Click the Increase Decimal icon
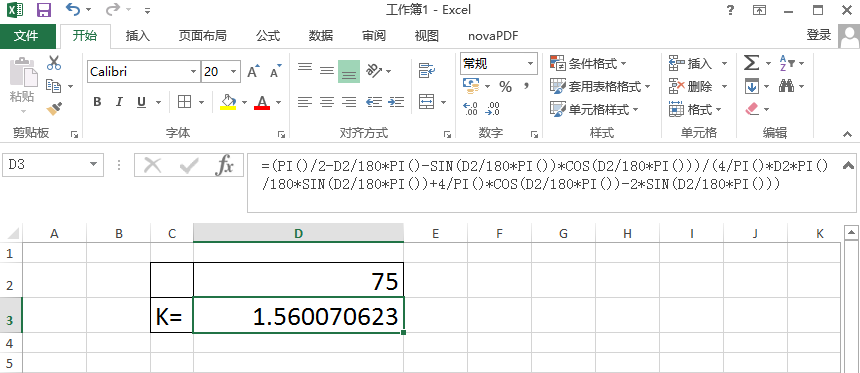 tap(470, 109)
